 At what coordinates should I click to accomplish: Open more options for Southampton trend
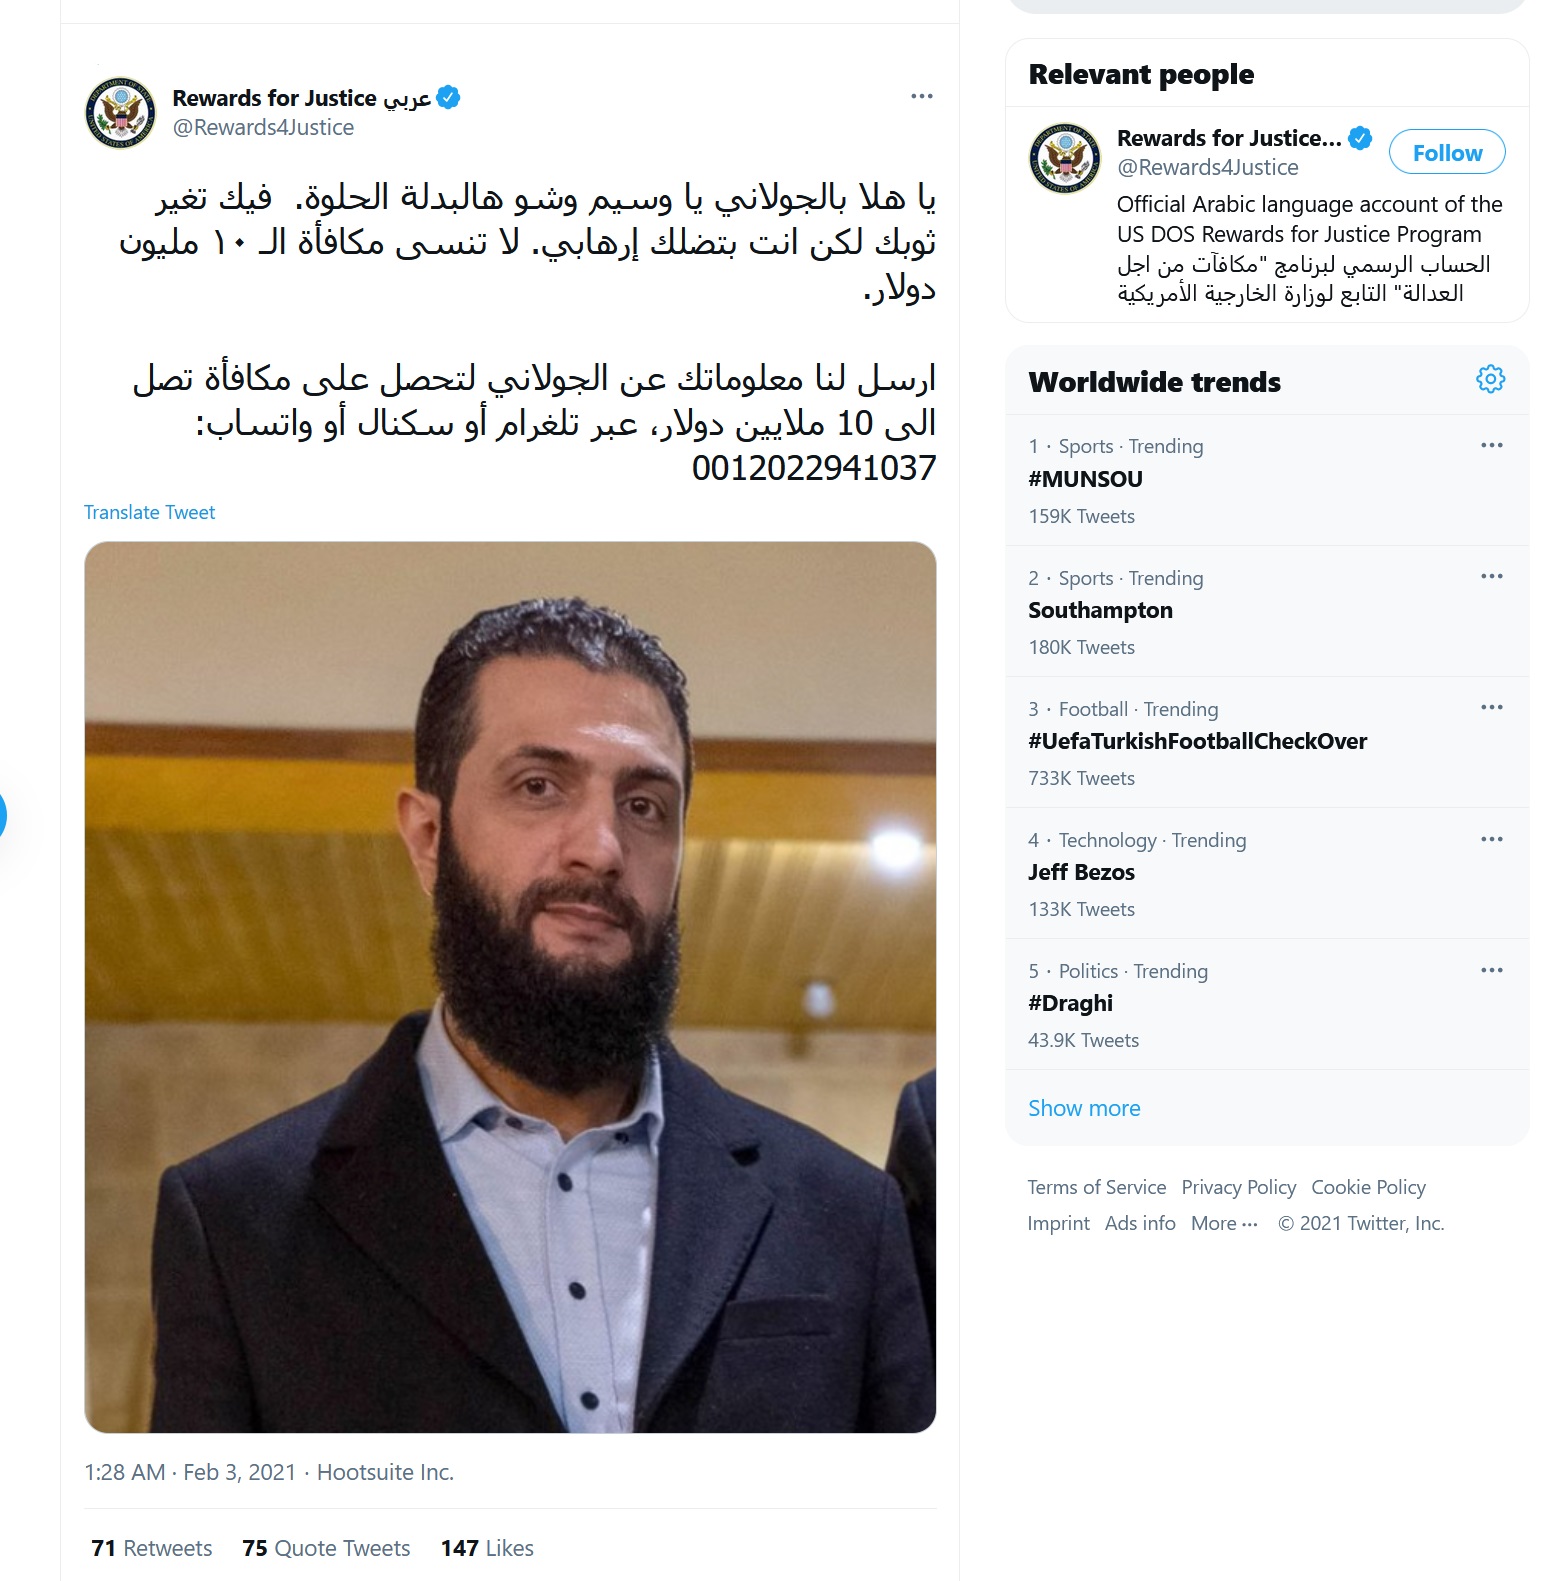[x=1491, y=576]
